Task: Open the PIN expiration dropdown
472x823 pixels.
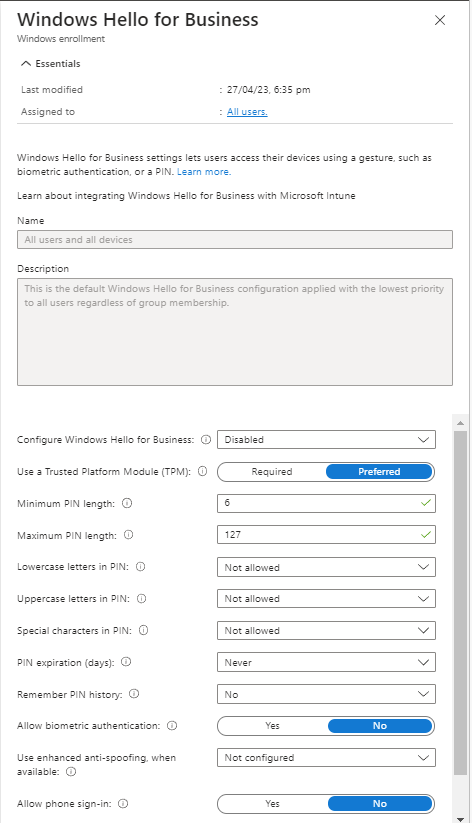Action: pos(326,662)
